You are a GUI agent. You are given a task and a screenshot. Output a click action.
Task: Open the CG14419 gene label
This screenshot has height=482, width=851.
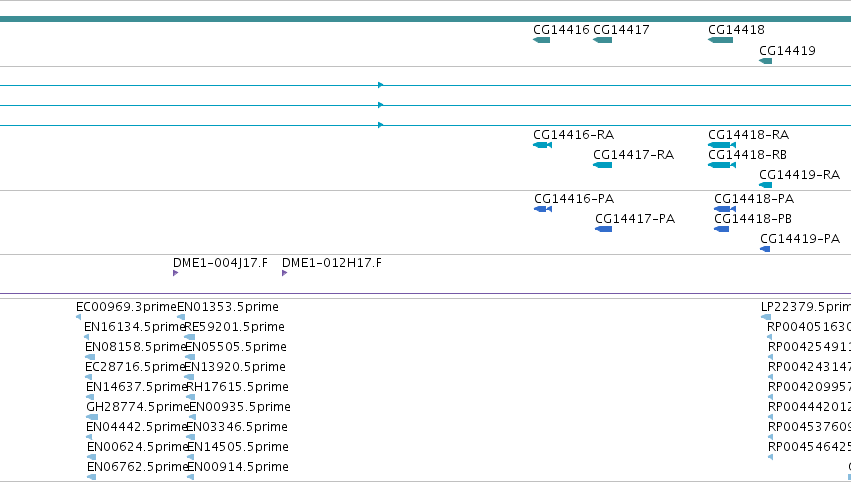[788, 50]
